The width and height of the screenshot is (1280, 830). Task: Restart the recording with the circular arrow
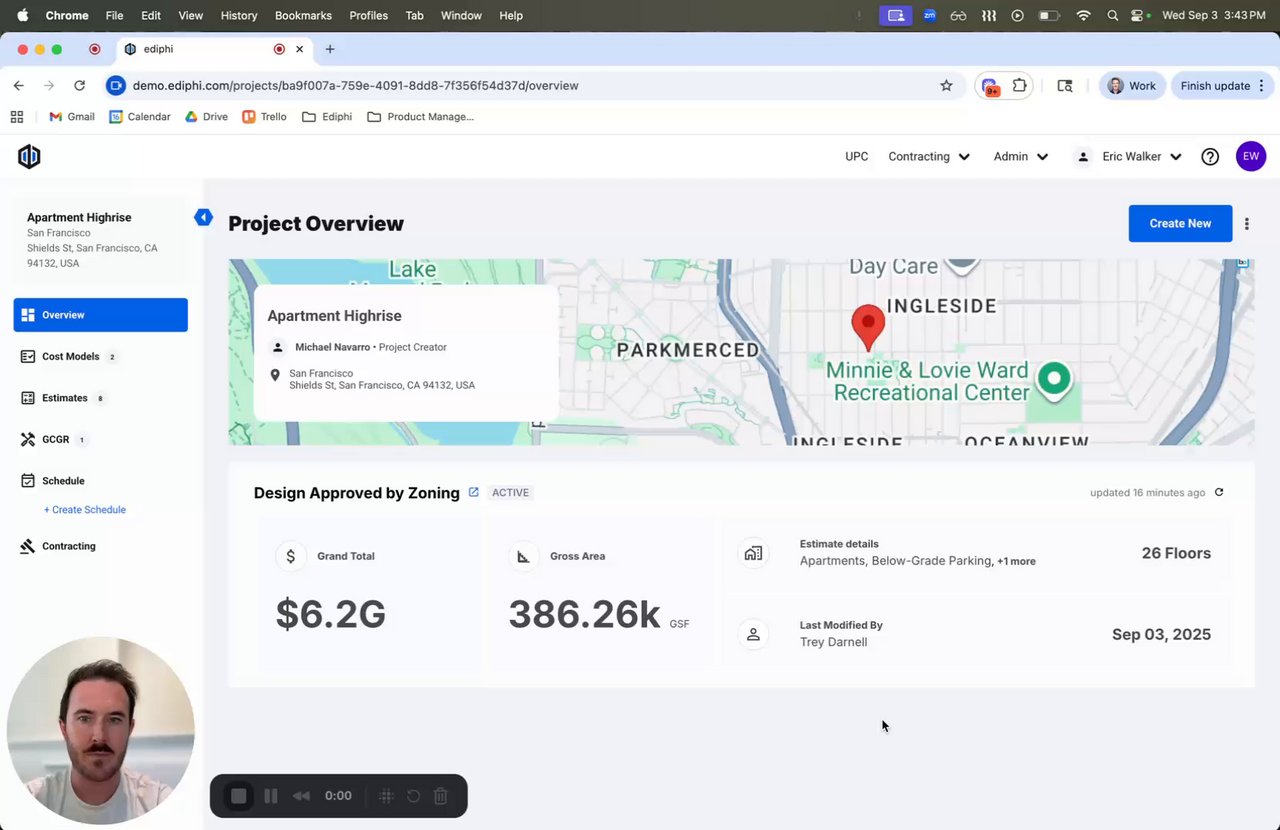(x=413, y=796)
